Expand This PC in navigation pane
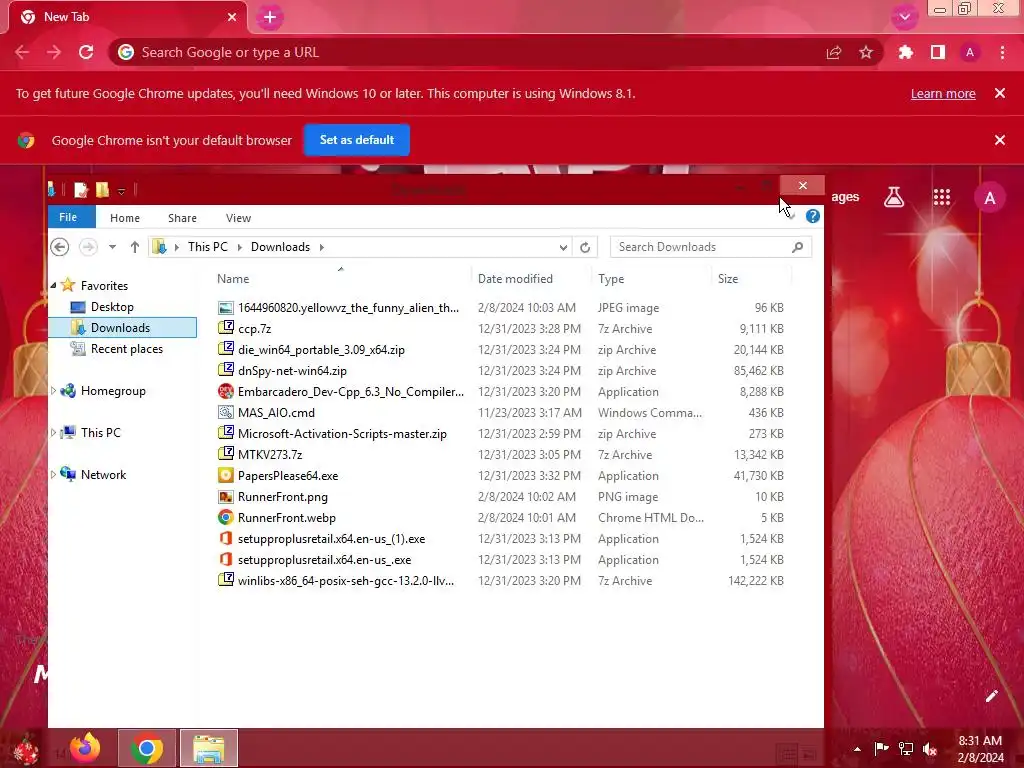Screen dimensions: 1024x768 click(54, 432)
